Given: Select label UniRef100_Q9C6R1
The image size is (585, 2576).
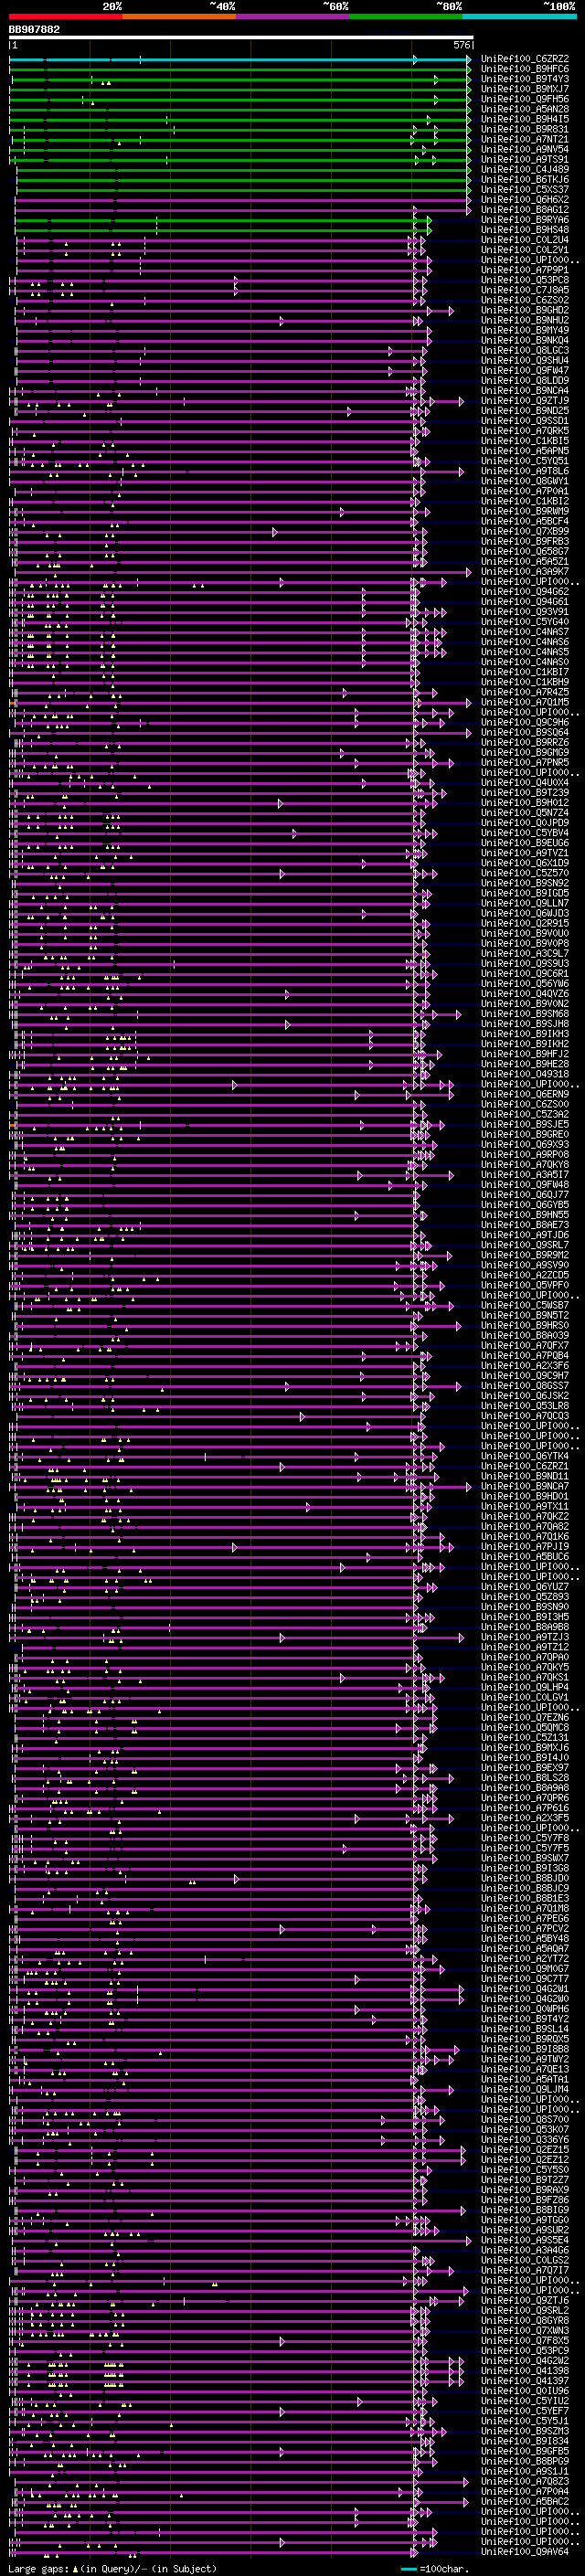Looking at the screenshot, I should (525, 974).
